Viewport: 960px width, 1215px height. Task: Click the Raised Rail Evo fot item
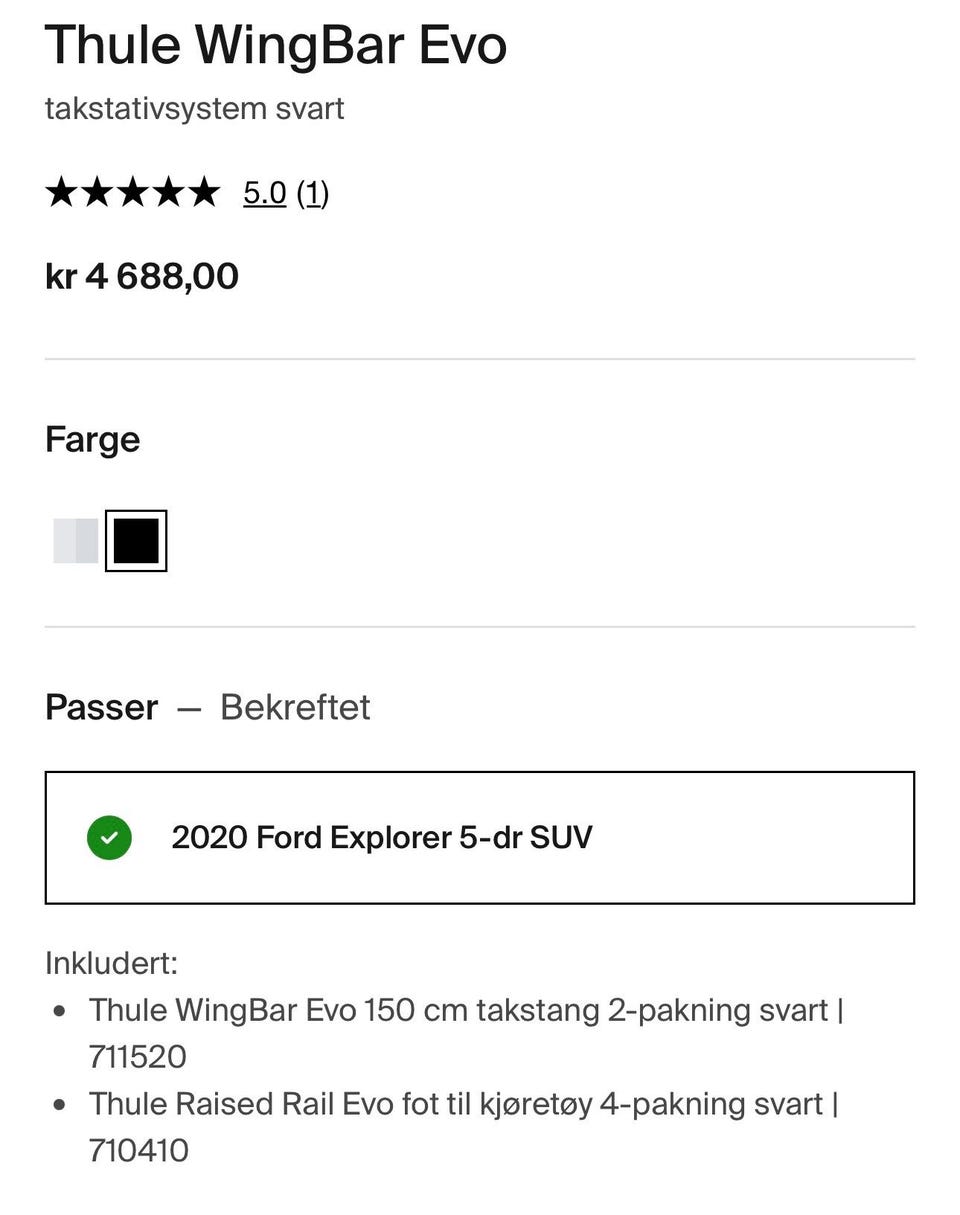pyautogui.click(x=455, y=1104)
